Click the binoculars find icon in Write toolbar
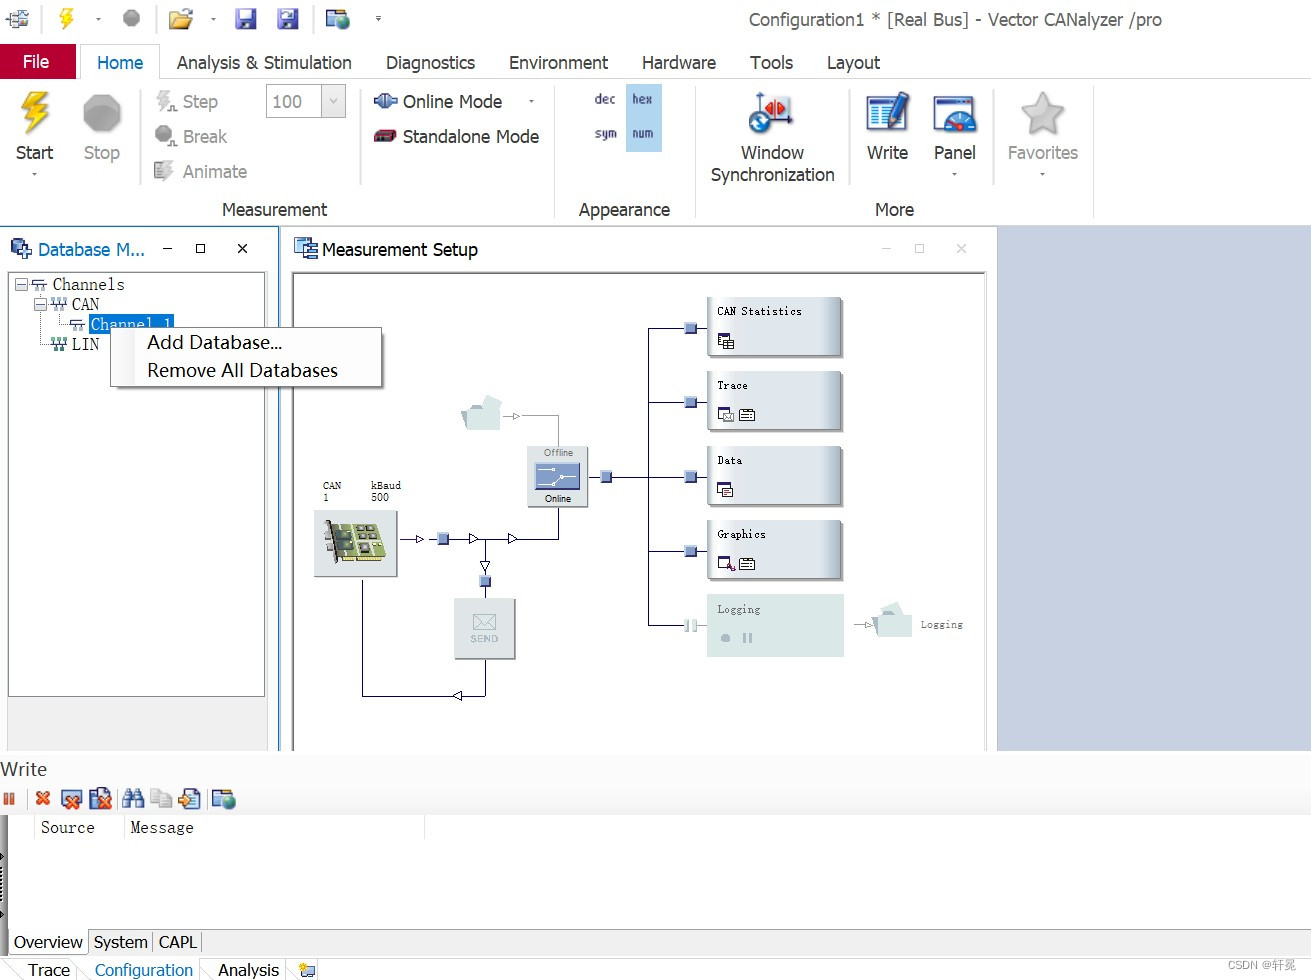Viewport: 1311px width, 980px height. click(132, 798)
